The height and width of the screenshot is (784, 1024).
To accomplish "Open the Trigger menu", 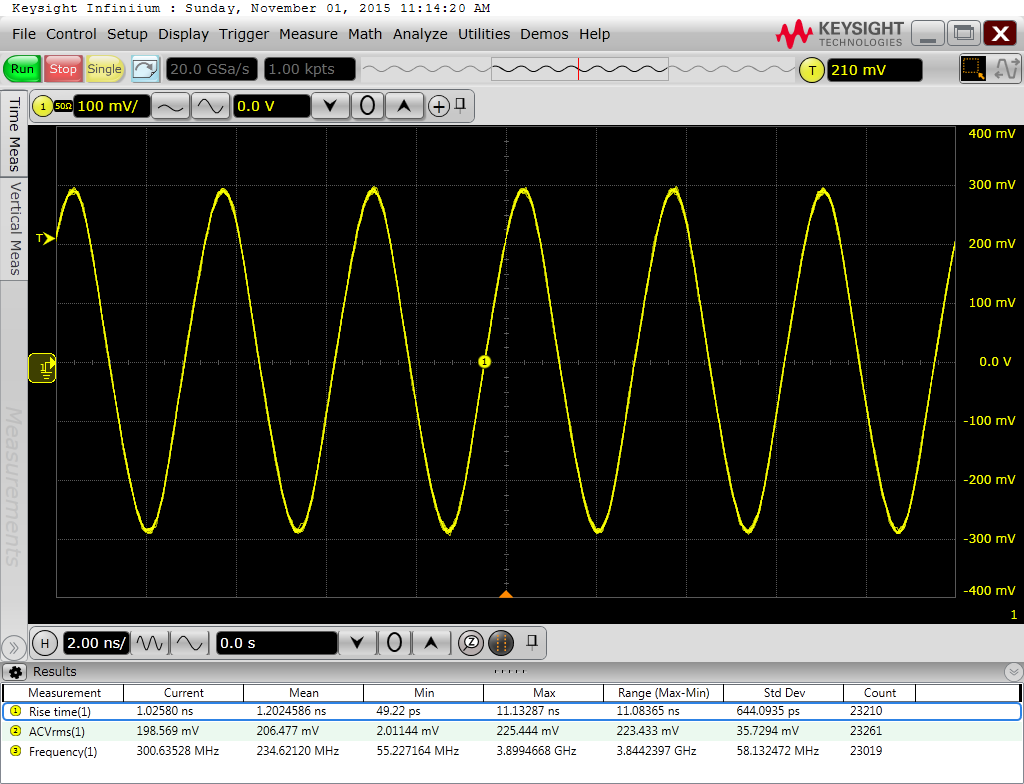I will click(244, 34).
